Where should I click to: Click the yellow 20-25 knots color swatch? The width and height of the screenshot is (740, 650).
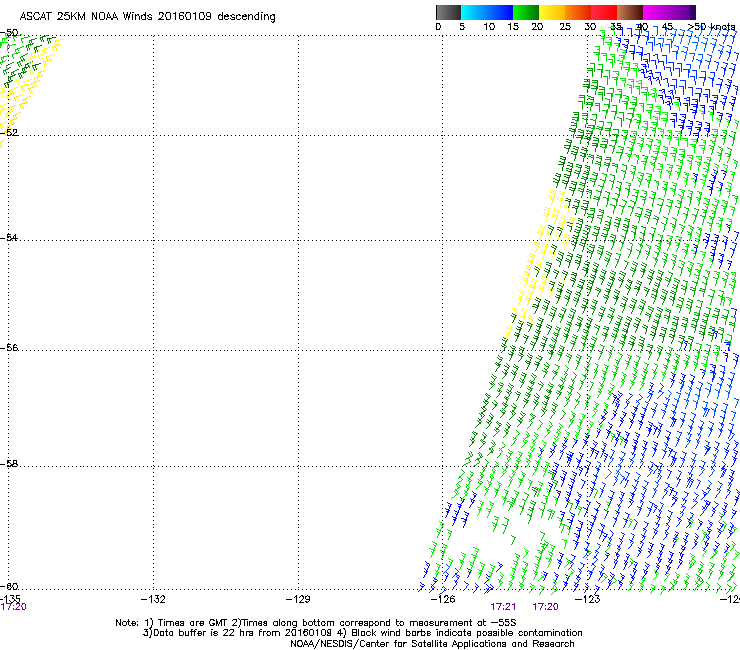click(552, 12)
